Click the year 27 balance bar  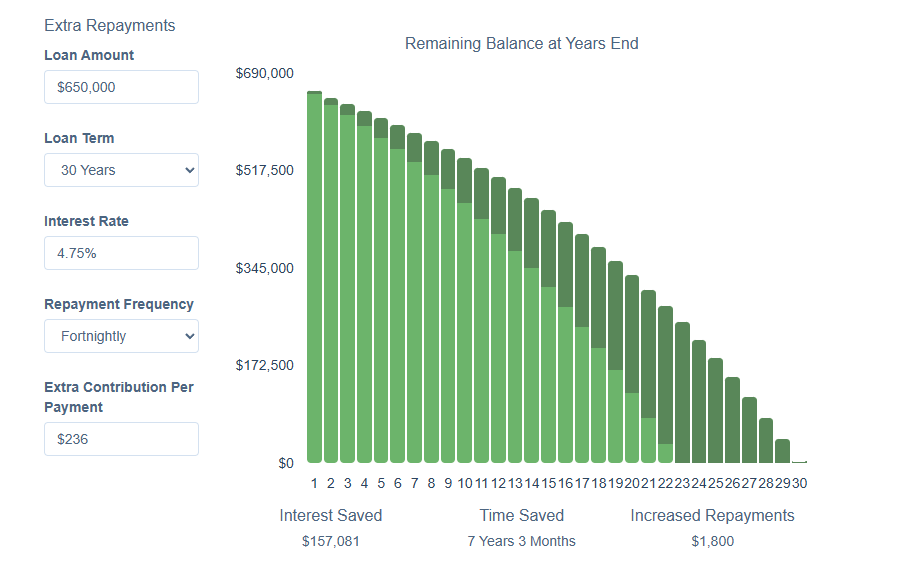[749, 430]
